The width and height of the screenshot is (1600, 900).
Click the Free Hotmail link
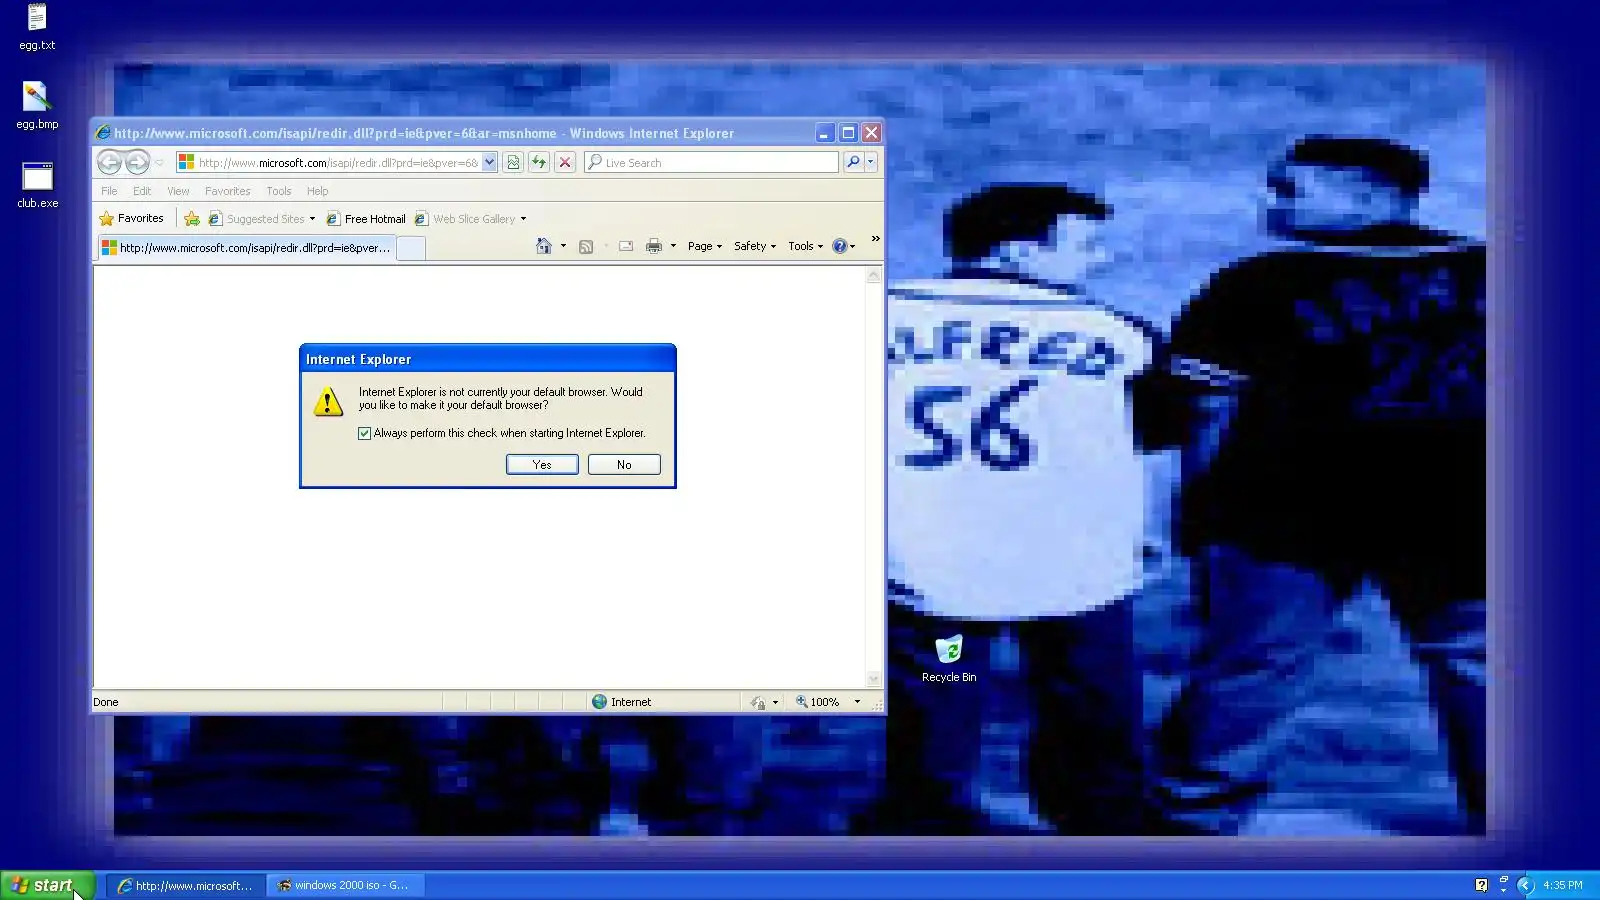click(x=366, y=219)
